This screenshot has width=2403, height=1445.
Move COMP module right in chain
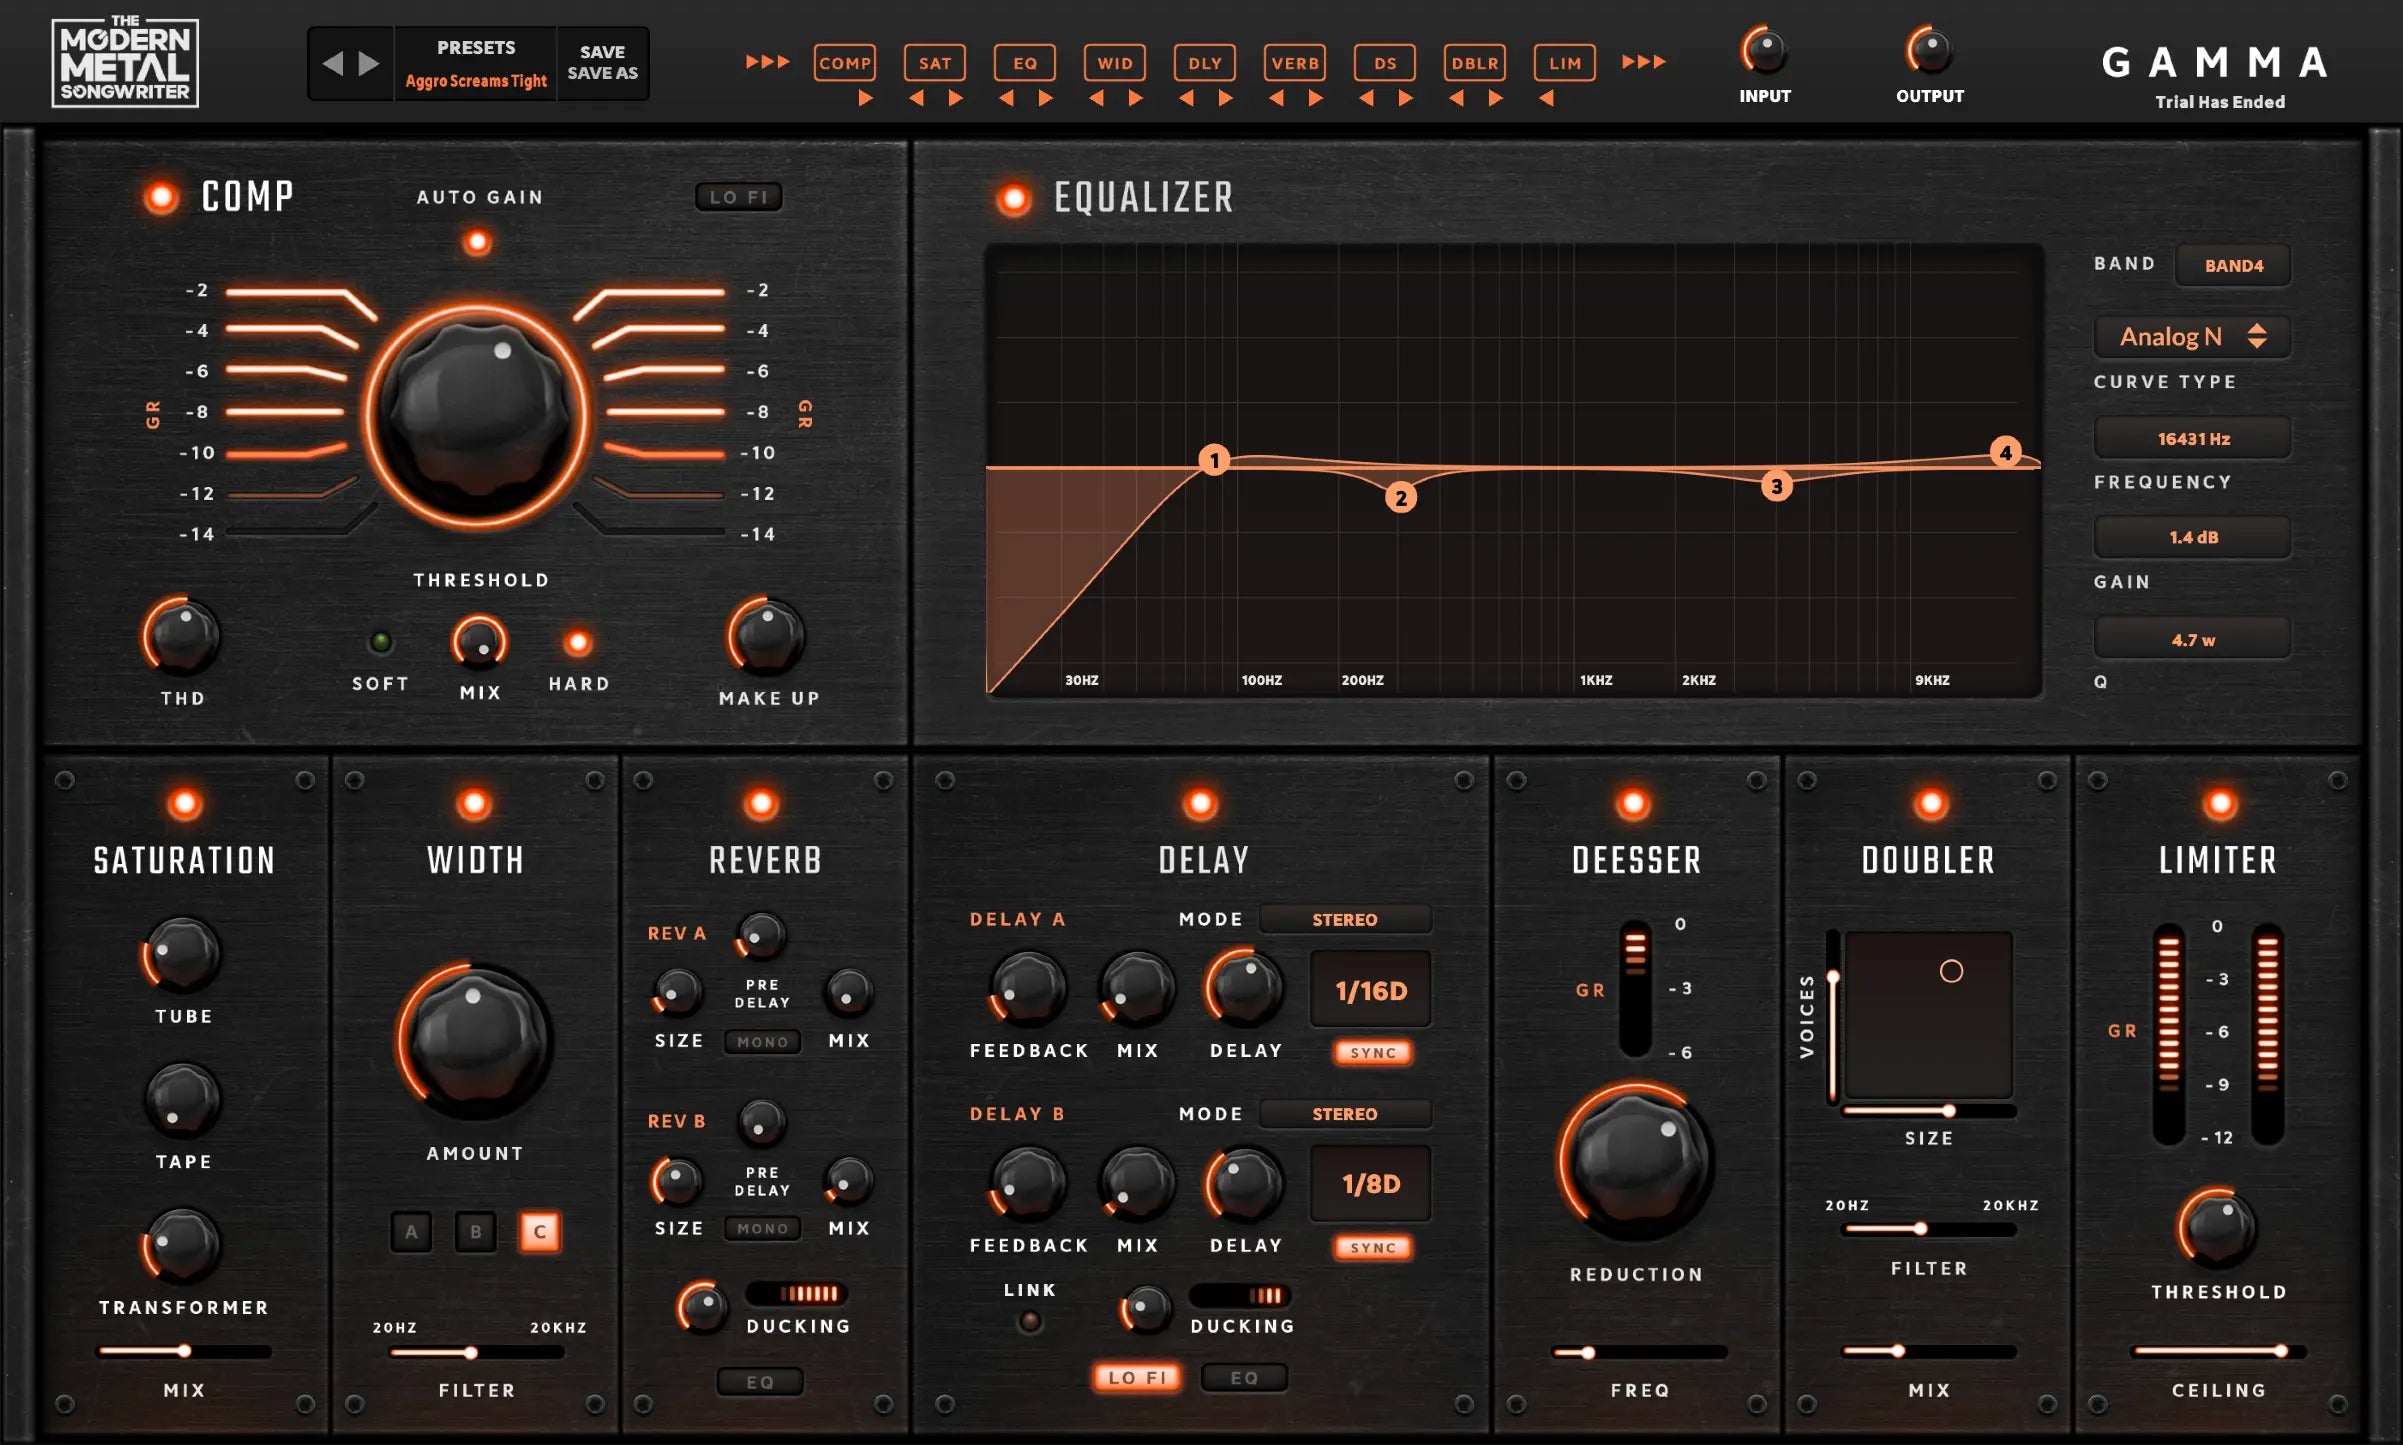pos(866,98)
